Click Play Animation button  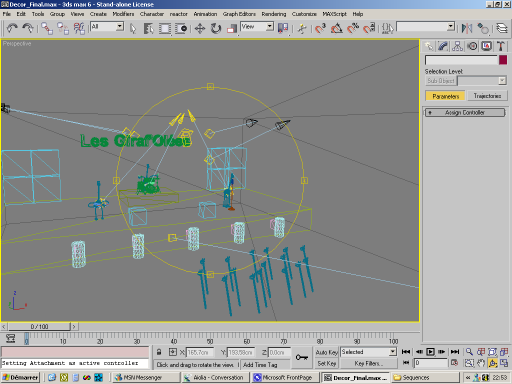click(430, 352)
